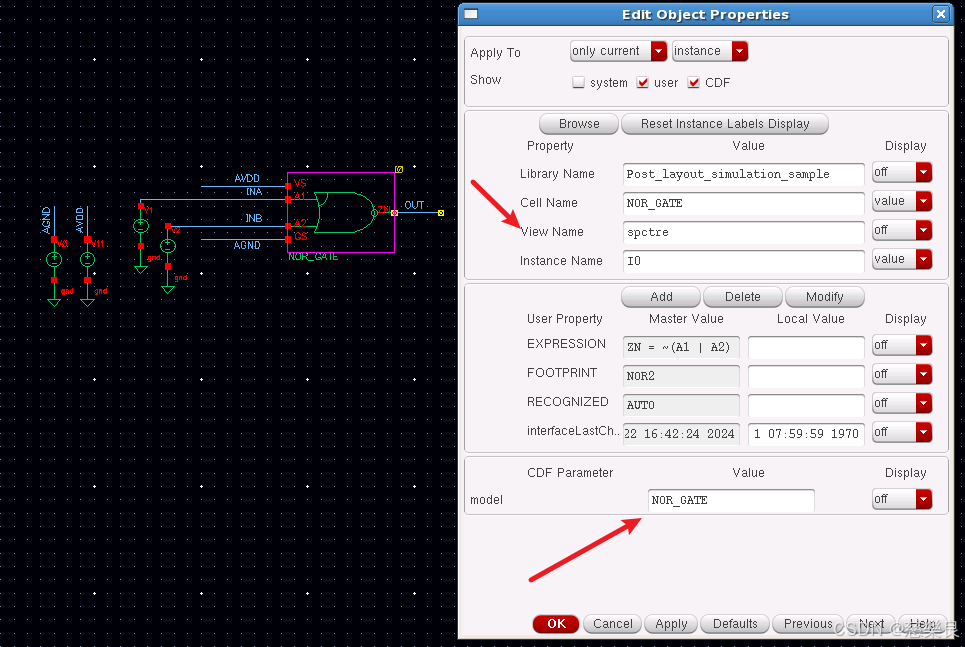Uncheck the CDF checkbox
The height and width of the screenshot is (647, 965).
[694, 83]
